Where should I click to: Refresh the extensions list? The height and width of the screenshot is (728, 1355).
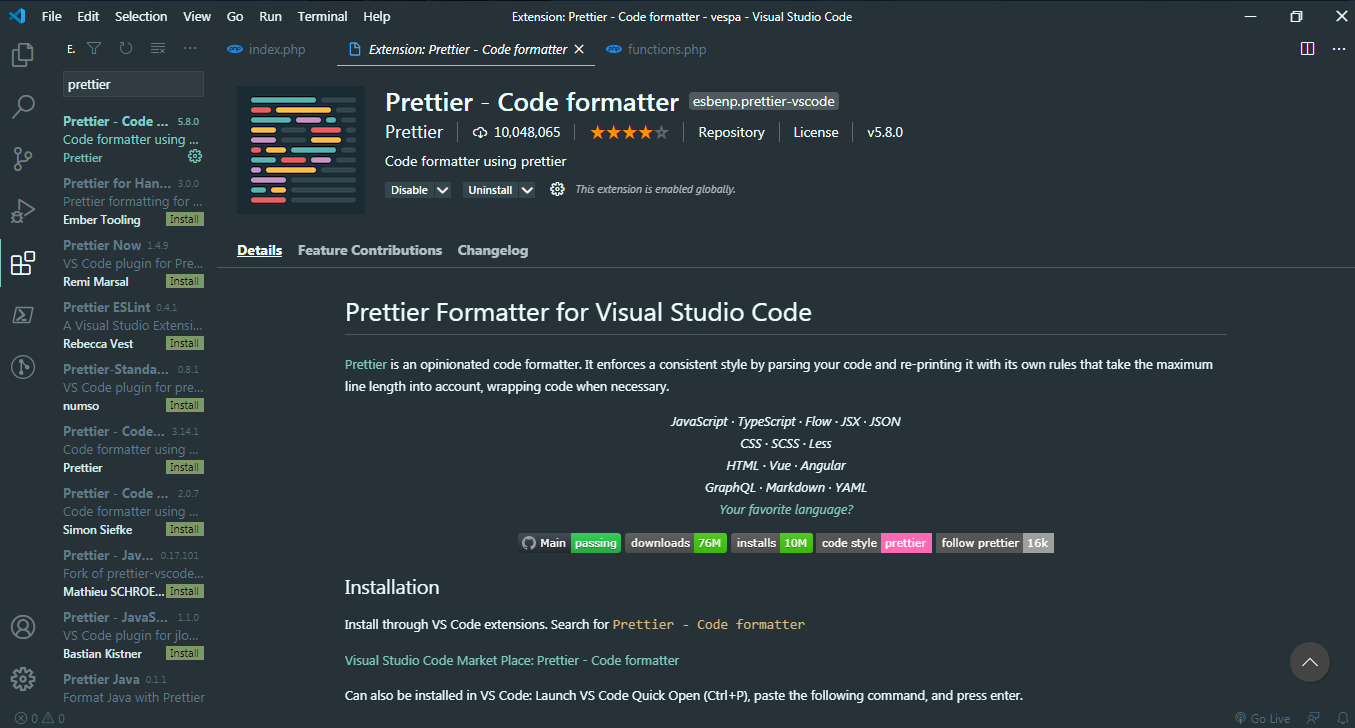[125, 48]
